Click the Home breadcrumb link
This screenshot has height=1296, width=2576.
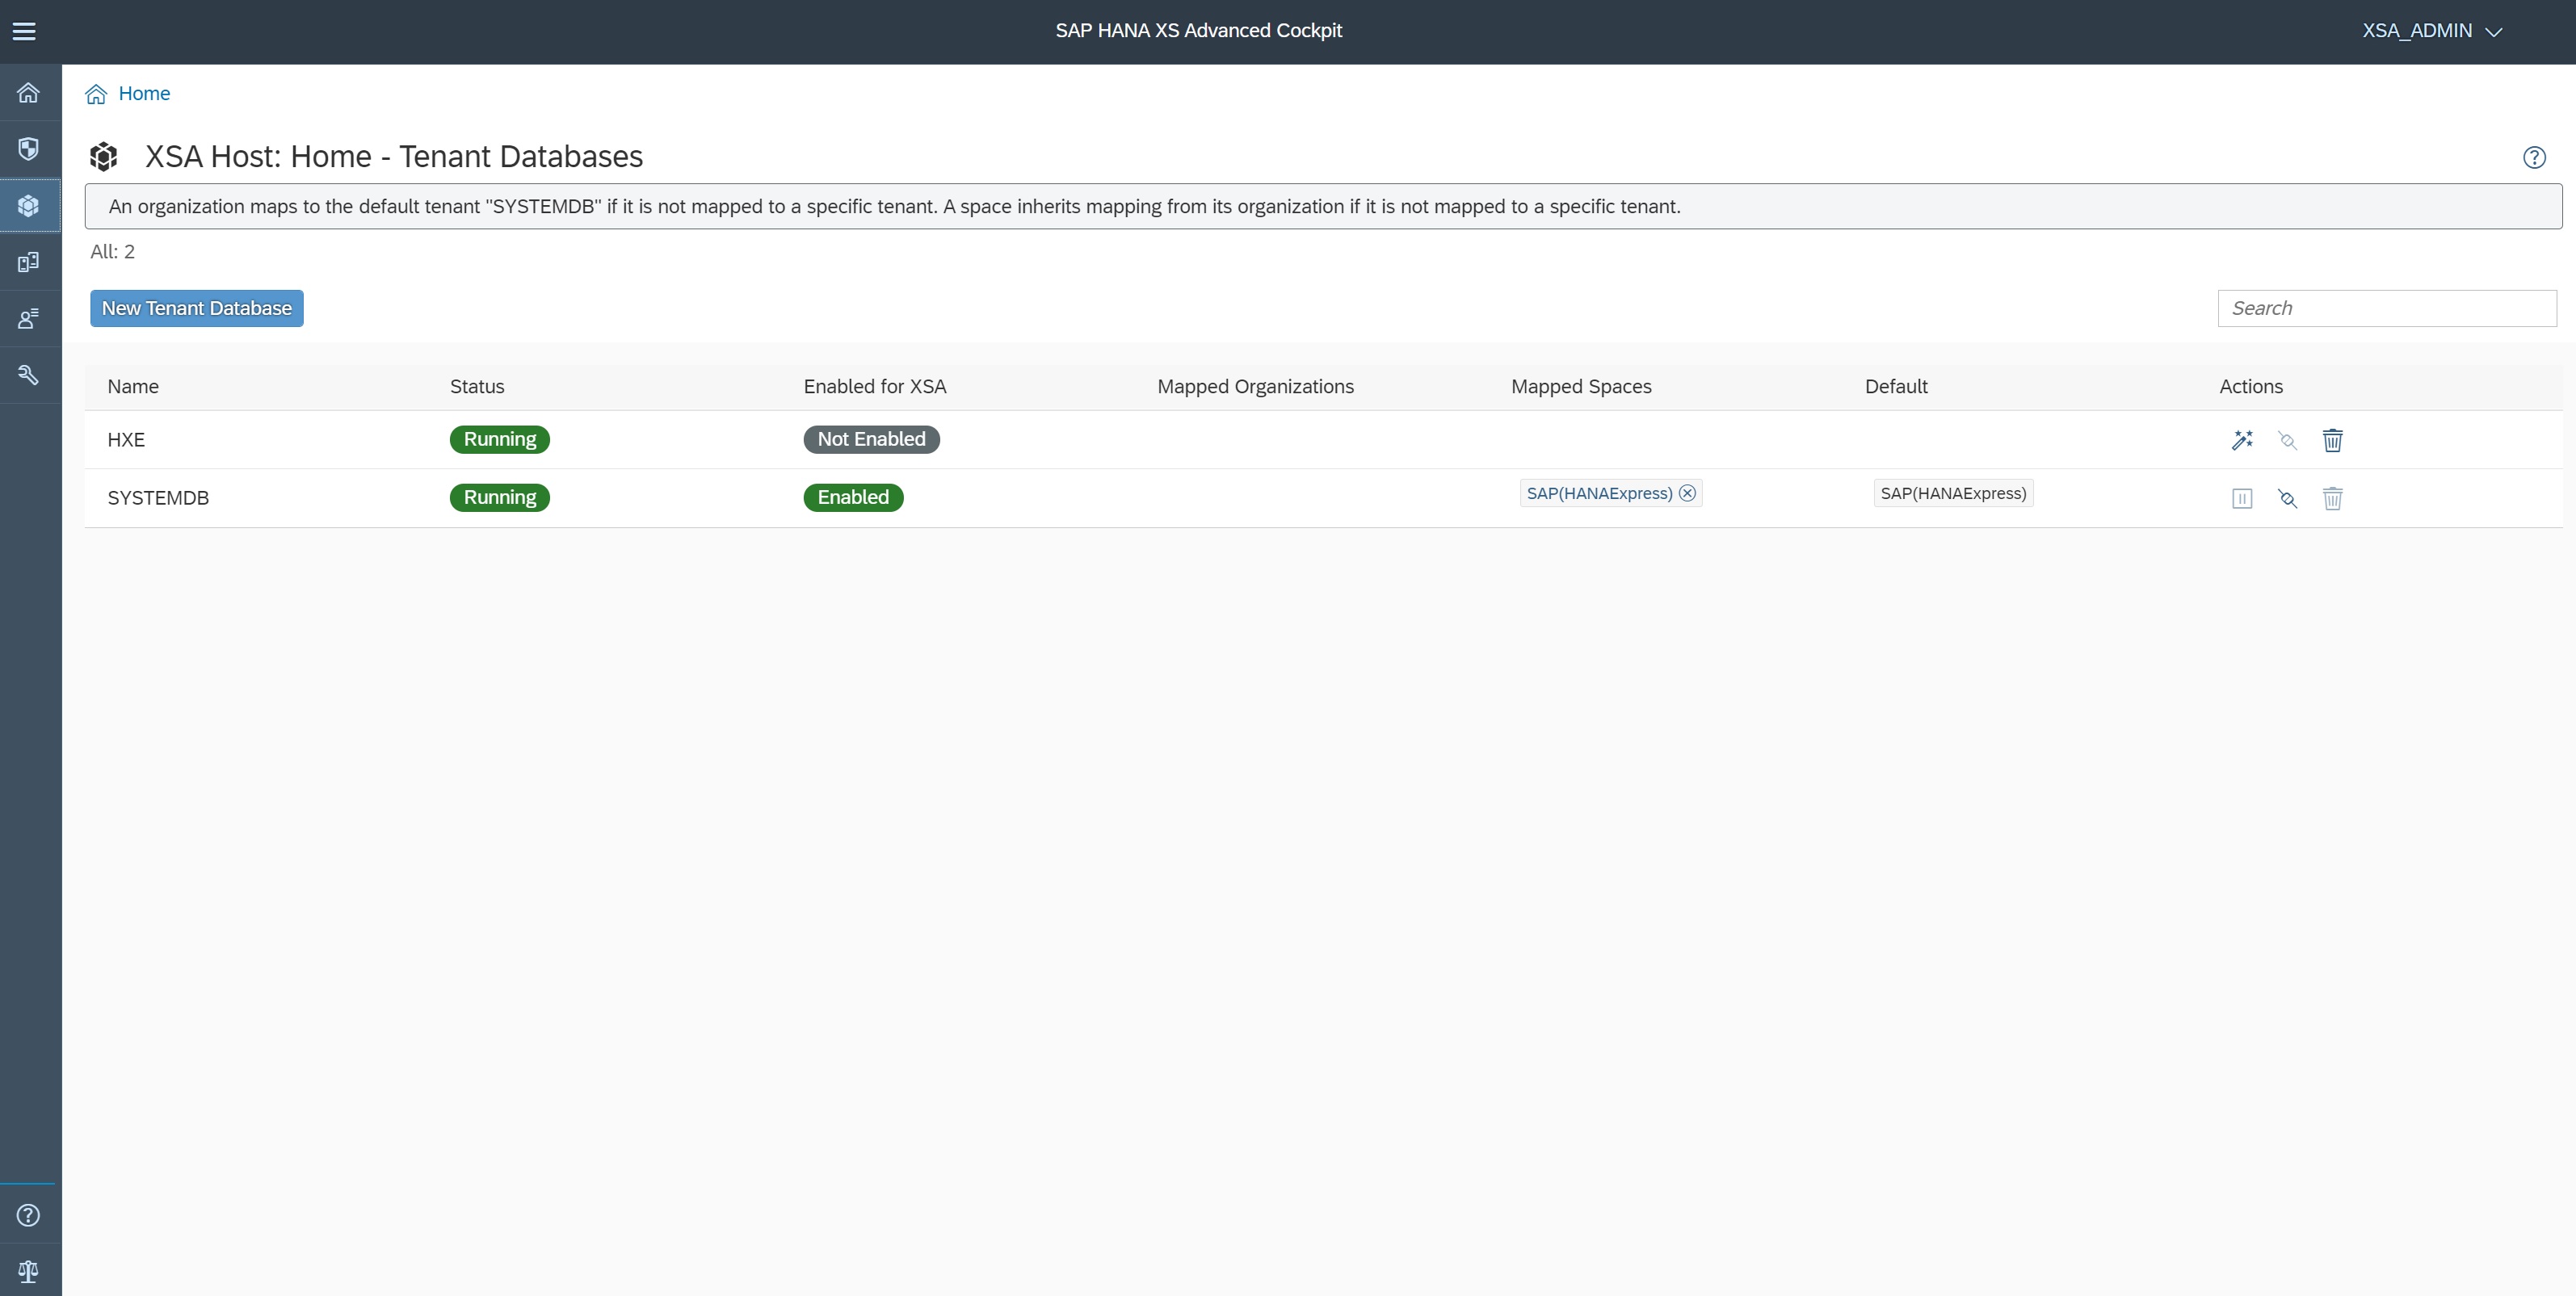coord(144,93)
